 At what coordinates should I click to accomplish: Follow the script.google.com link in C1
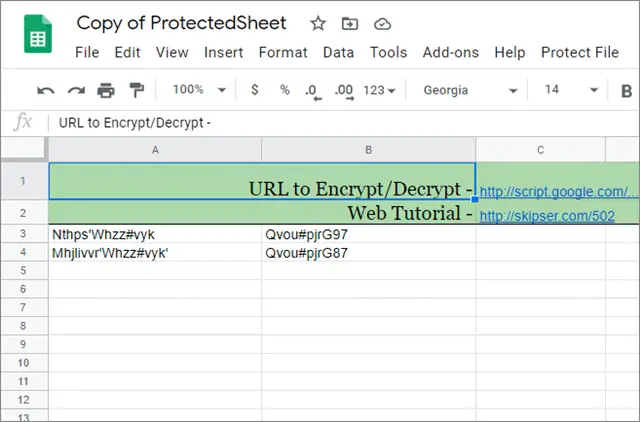click(558, 192)
